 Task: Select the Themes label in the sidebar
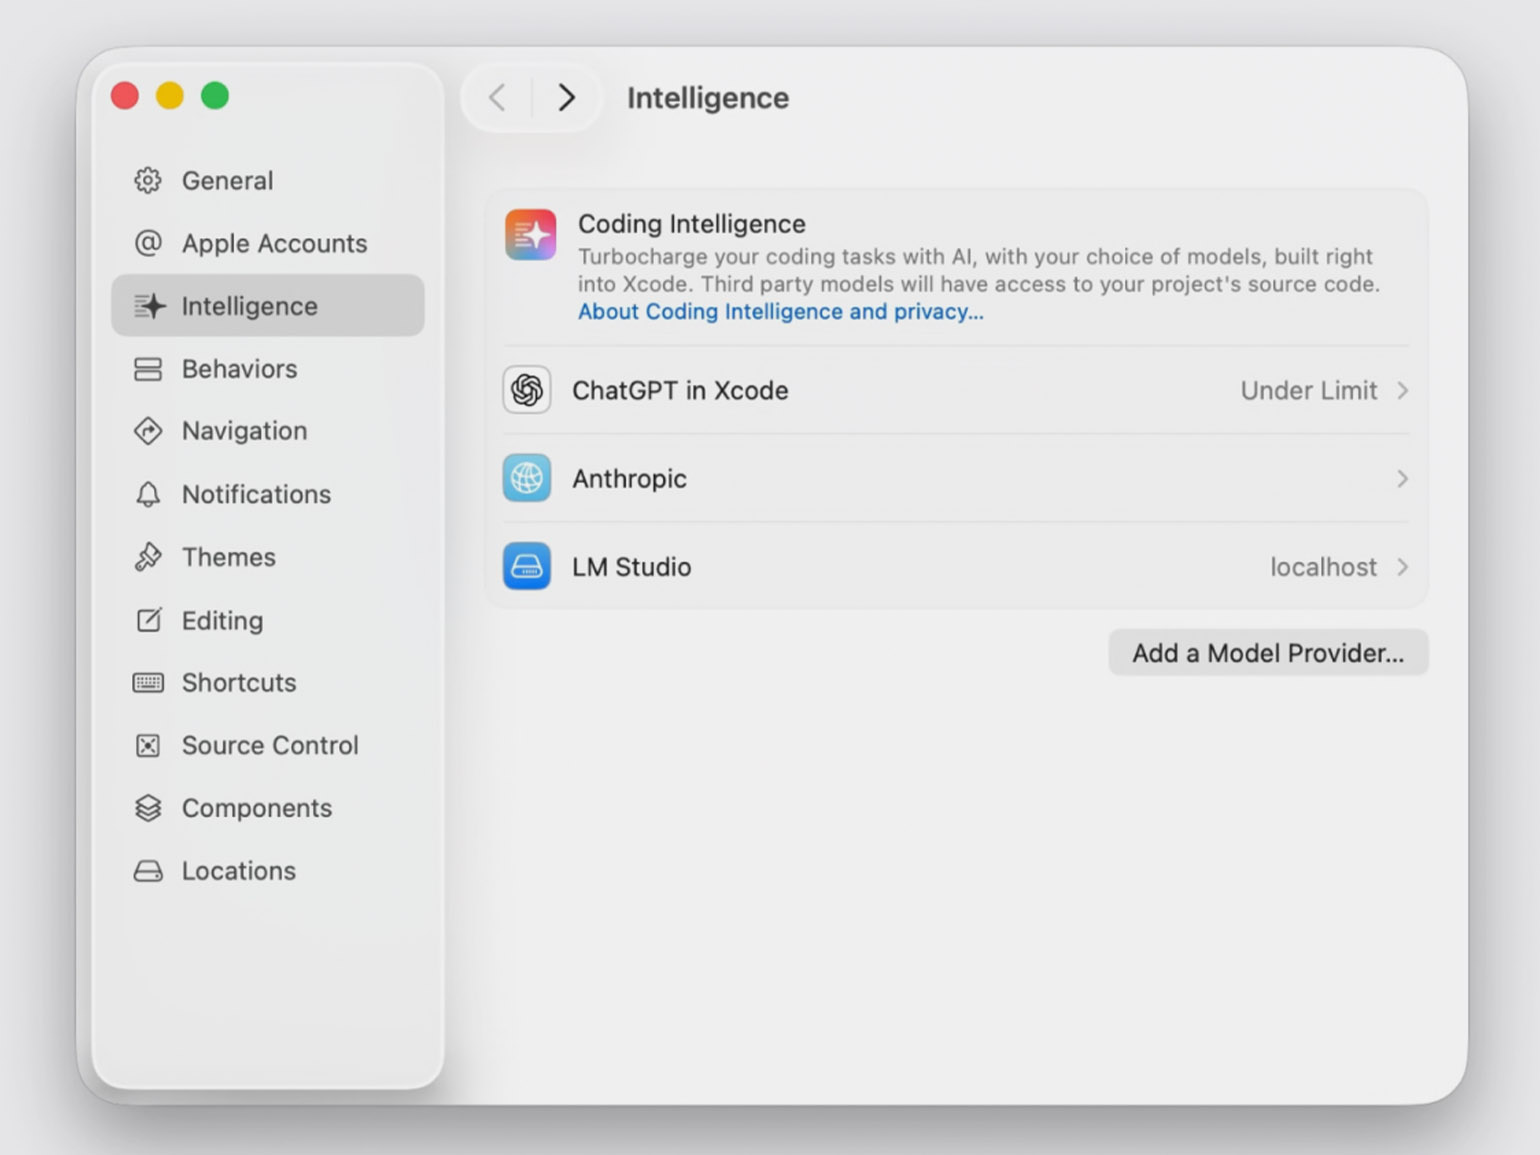pyautogui.click(x=228, y=557)
